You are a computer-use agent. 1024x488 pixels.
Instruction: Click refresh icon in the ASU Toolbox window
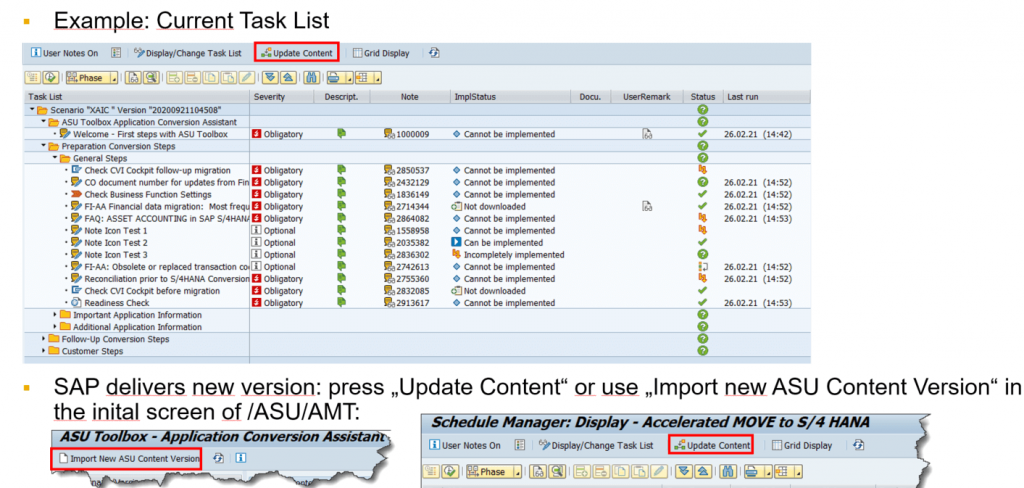pos(218,459)
